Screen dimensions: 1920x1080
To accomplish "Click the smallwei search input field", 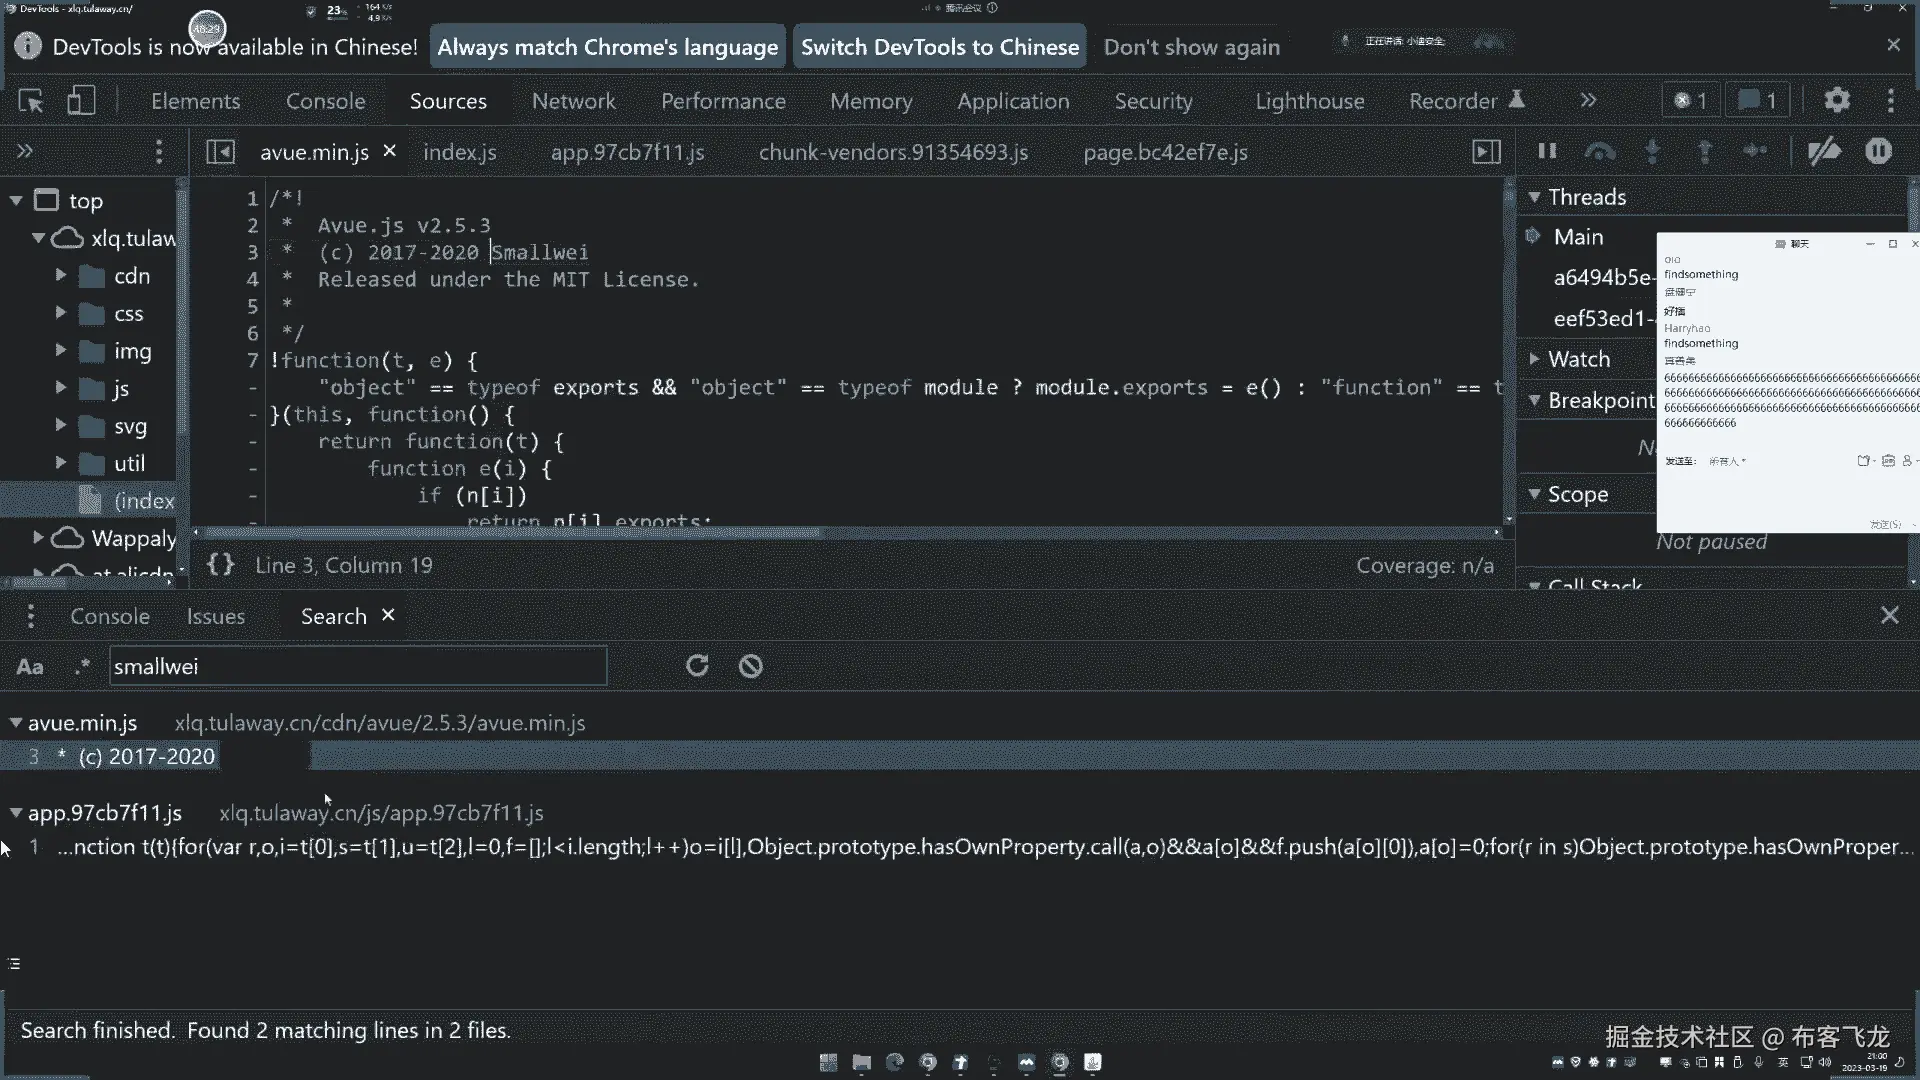I will (357, 667).
